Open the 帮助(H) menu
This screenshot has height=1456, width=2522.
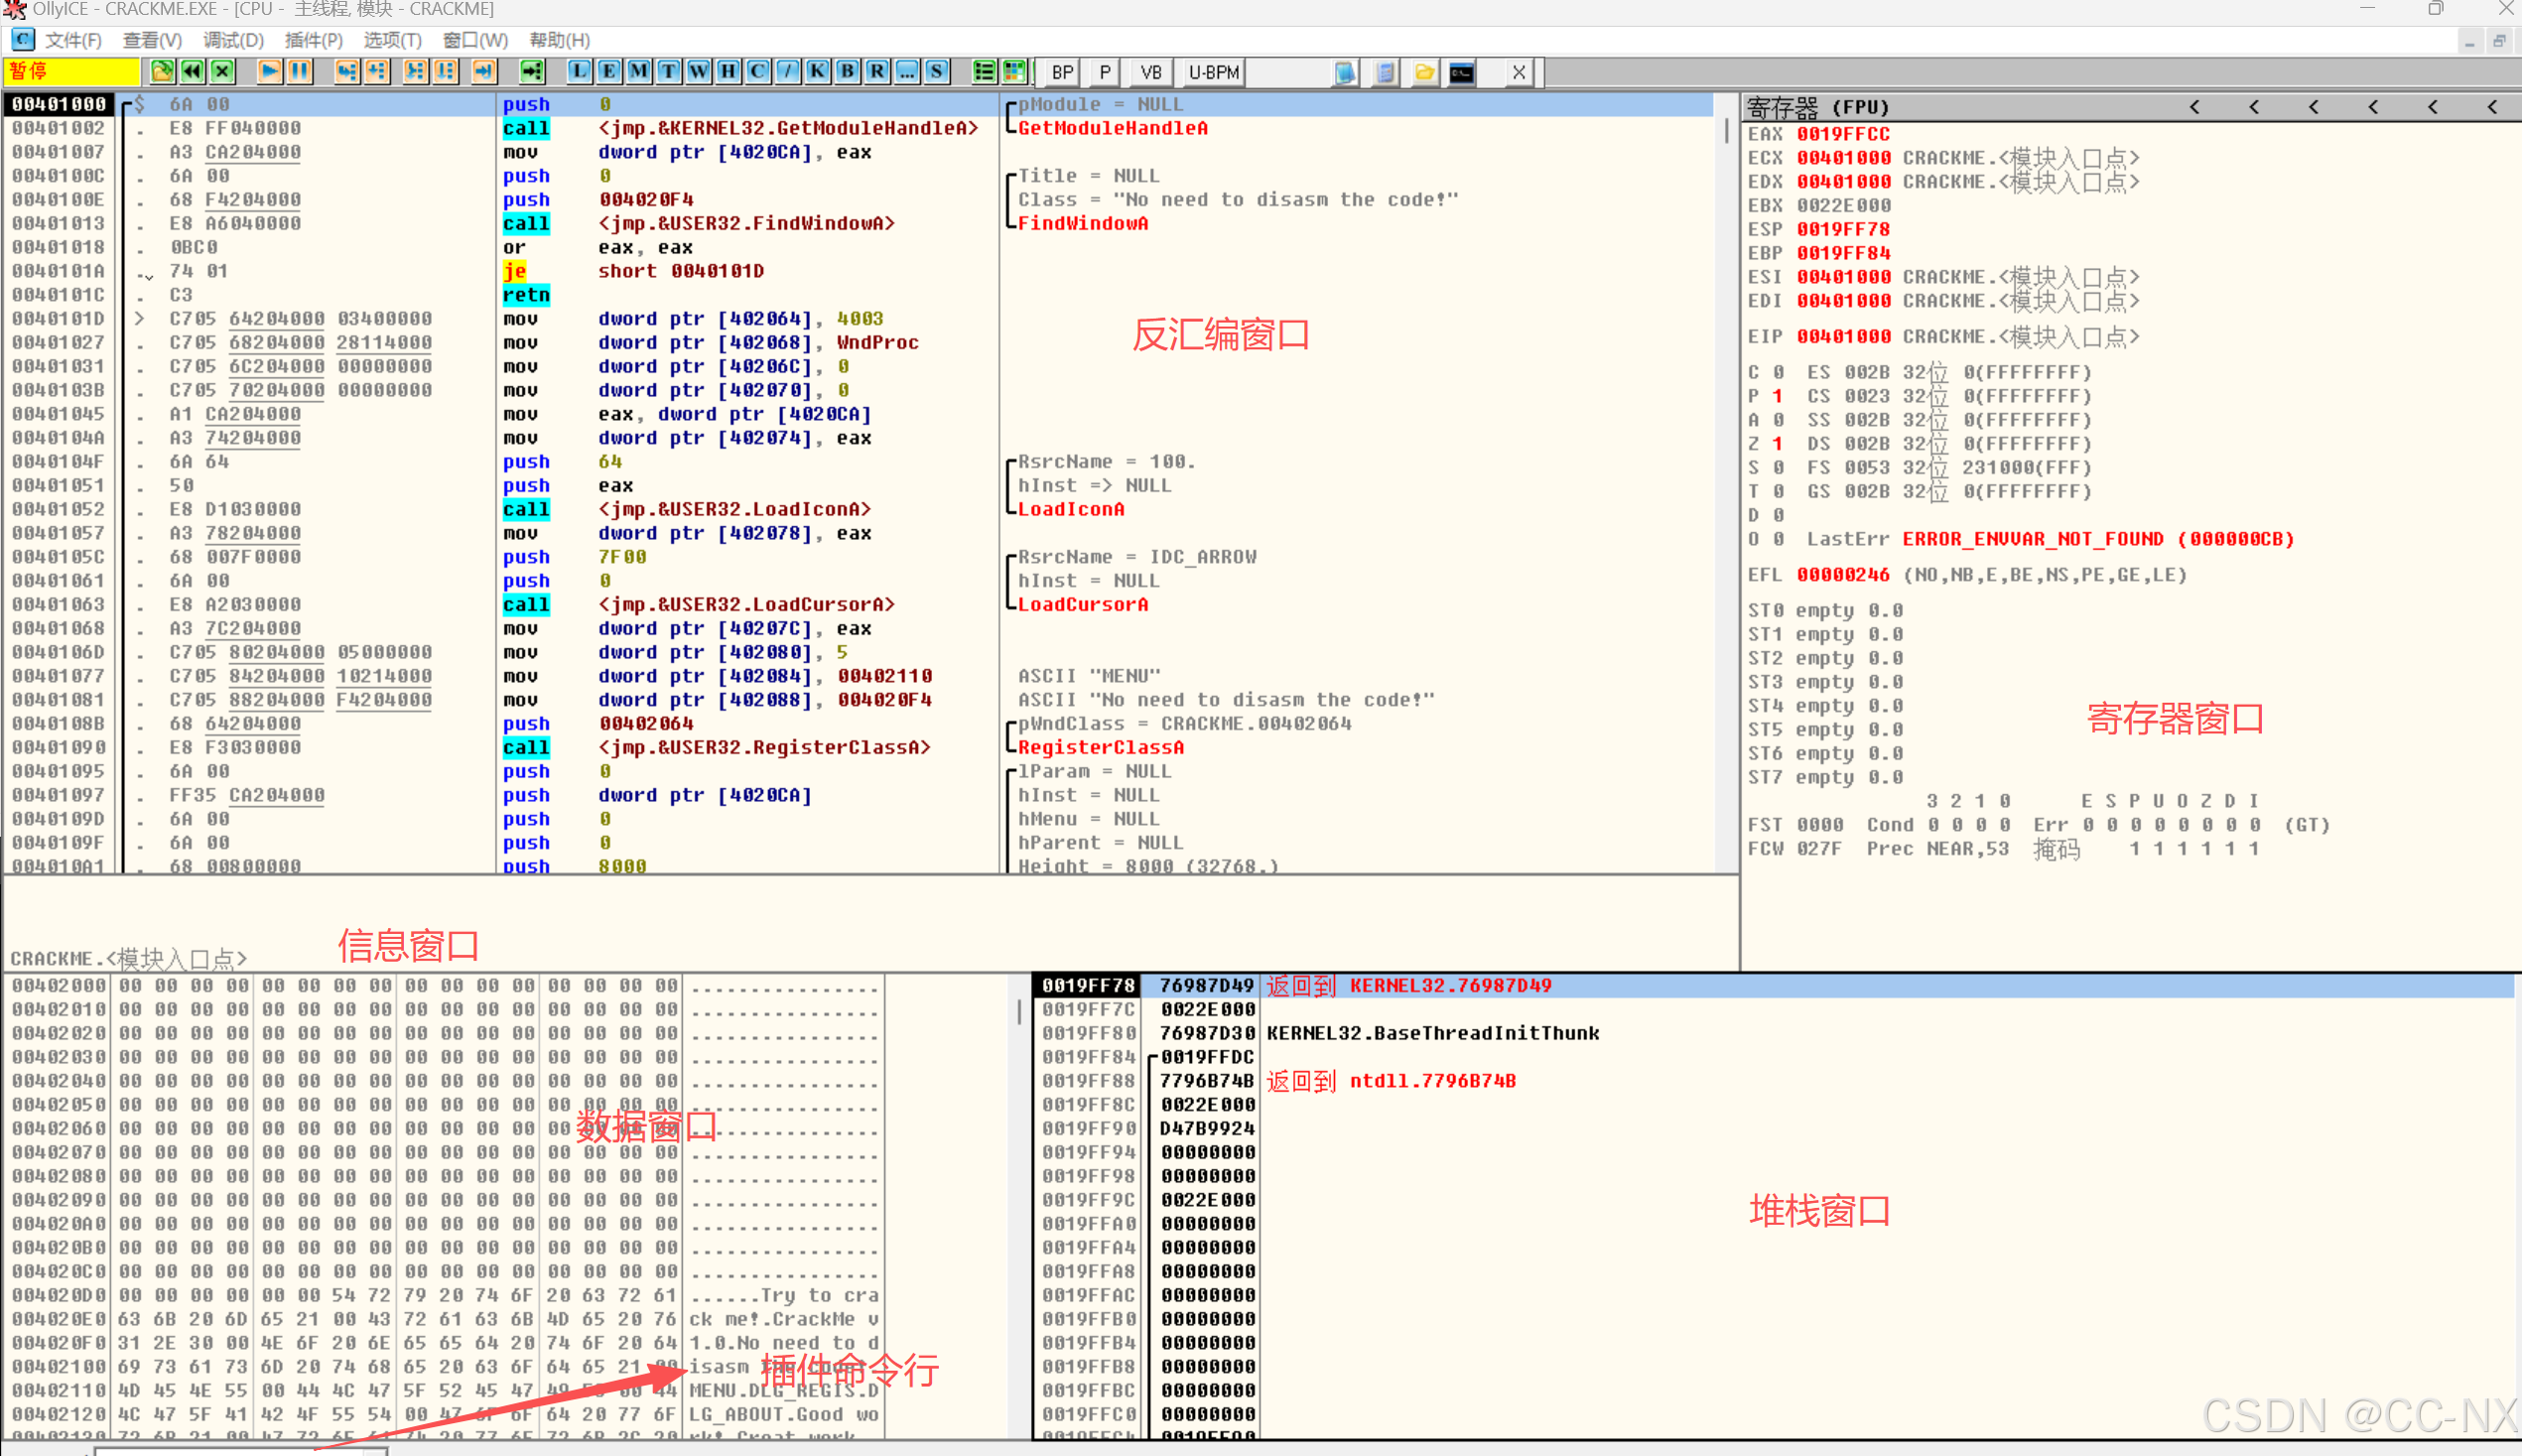coord(559,40)
